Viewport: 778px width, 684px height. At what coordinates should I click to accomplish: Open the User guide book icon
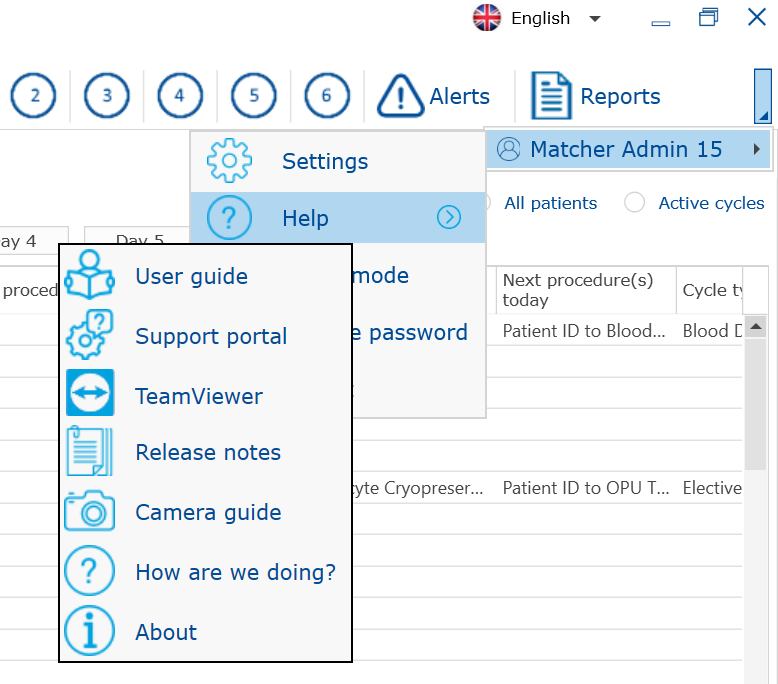pyautogui.click(x=89, y=277)
